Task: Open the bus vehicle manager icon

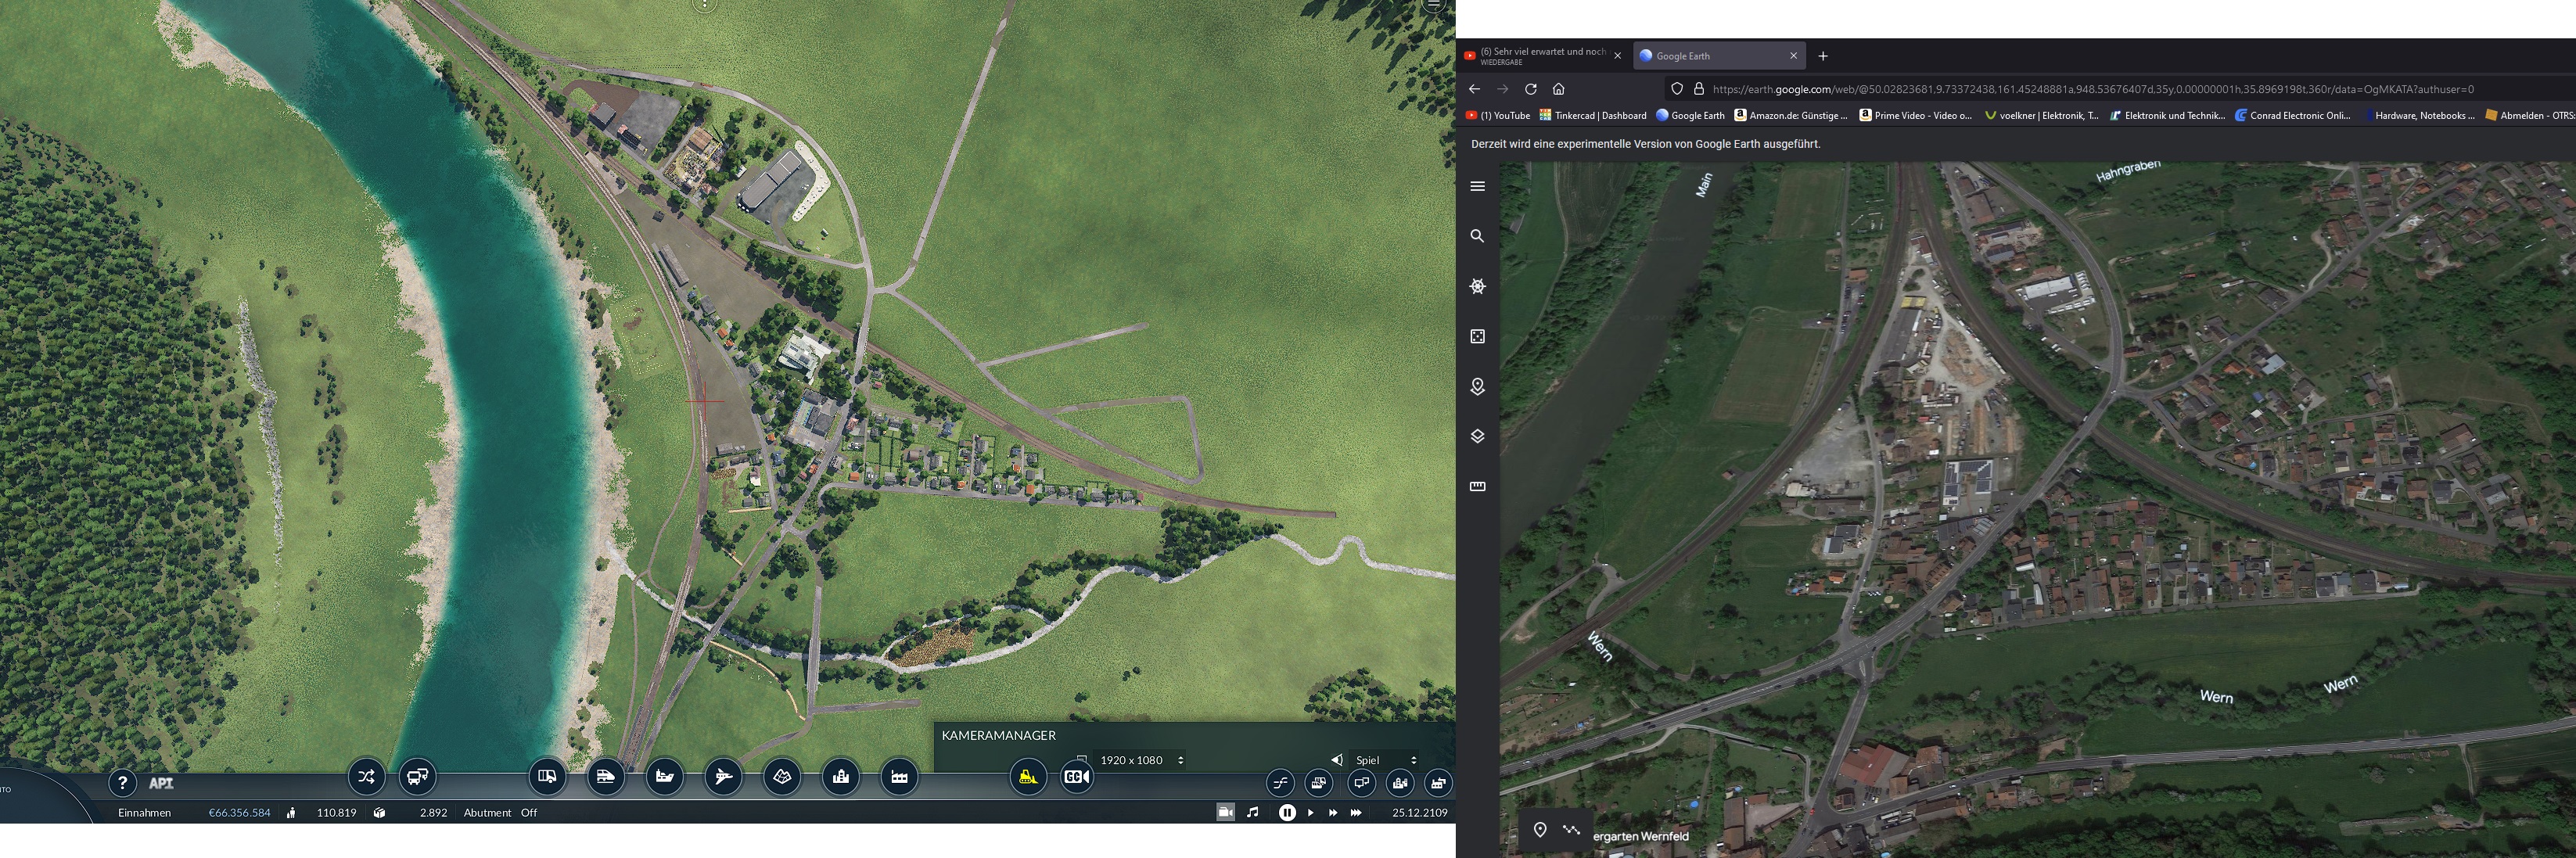Action: coord(417,777)
